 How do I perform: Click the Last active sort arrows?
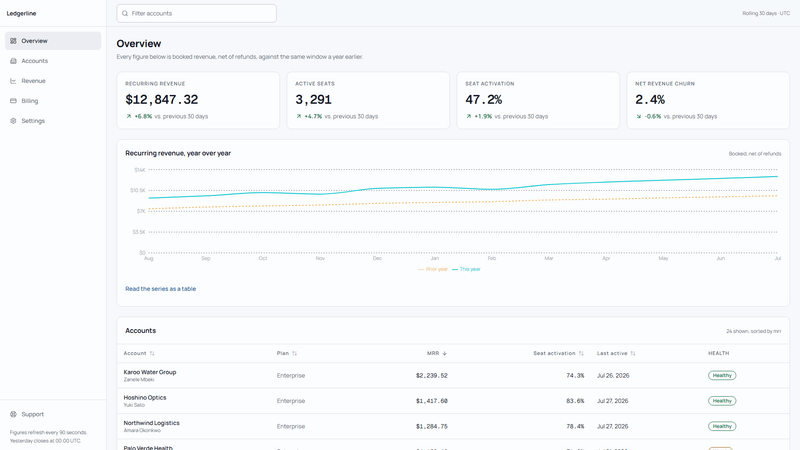coord(633,353)
